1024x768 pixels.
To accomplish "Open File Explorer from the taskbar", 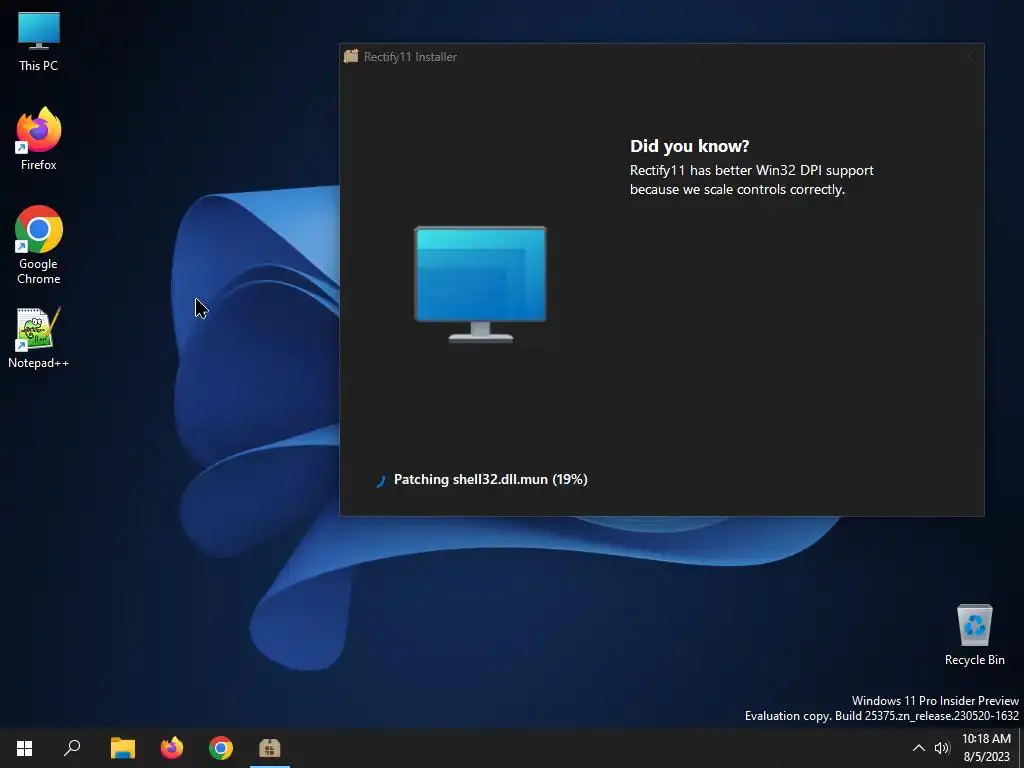I will tap(122, 748).
